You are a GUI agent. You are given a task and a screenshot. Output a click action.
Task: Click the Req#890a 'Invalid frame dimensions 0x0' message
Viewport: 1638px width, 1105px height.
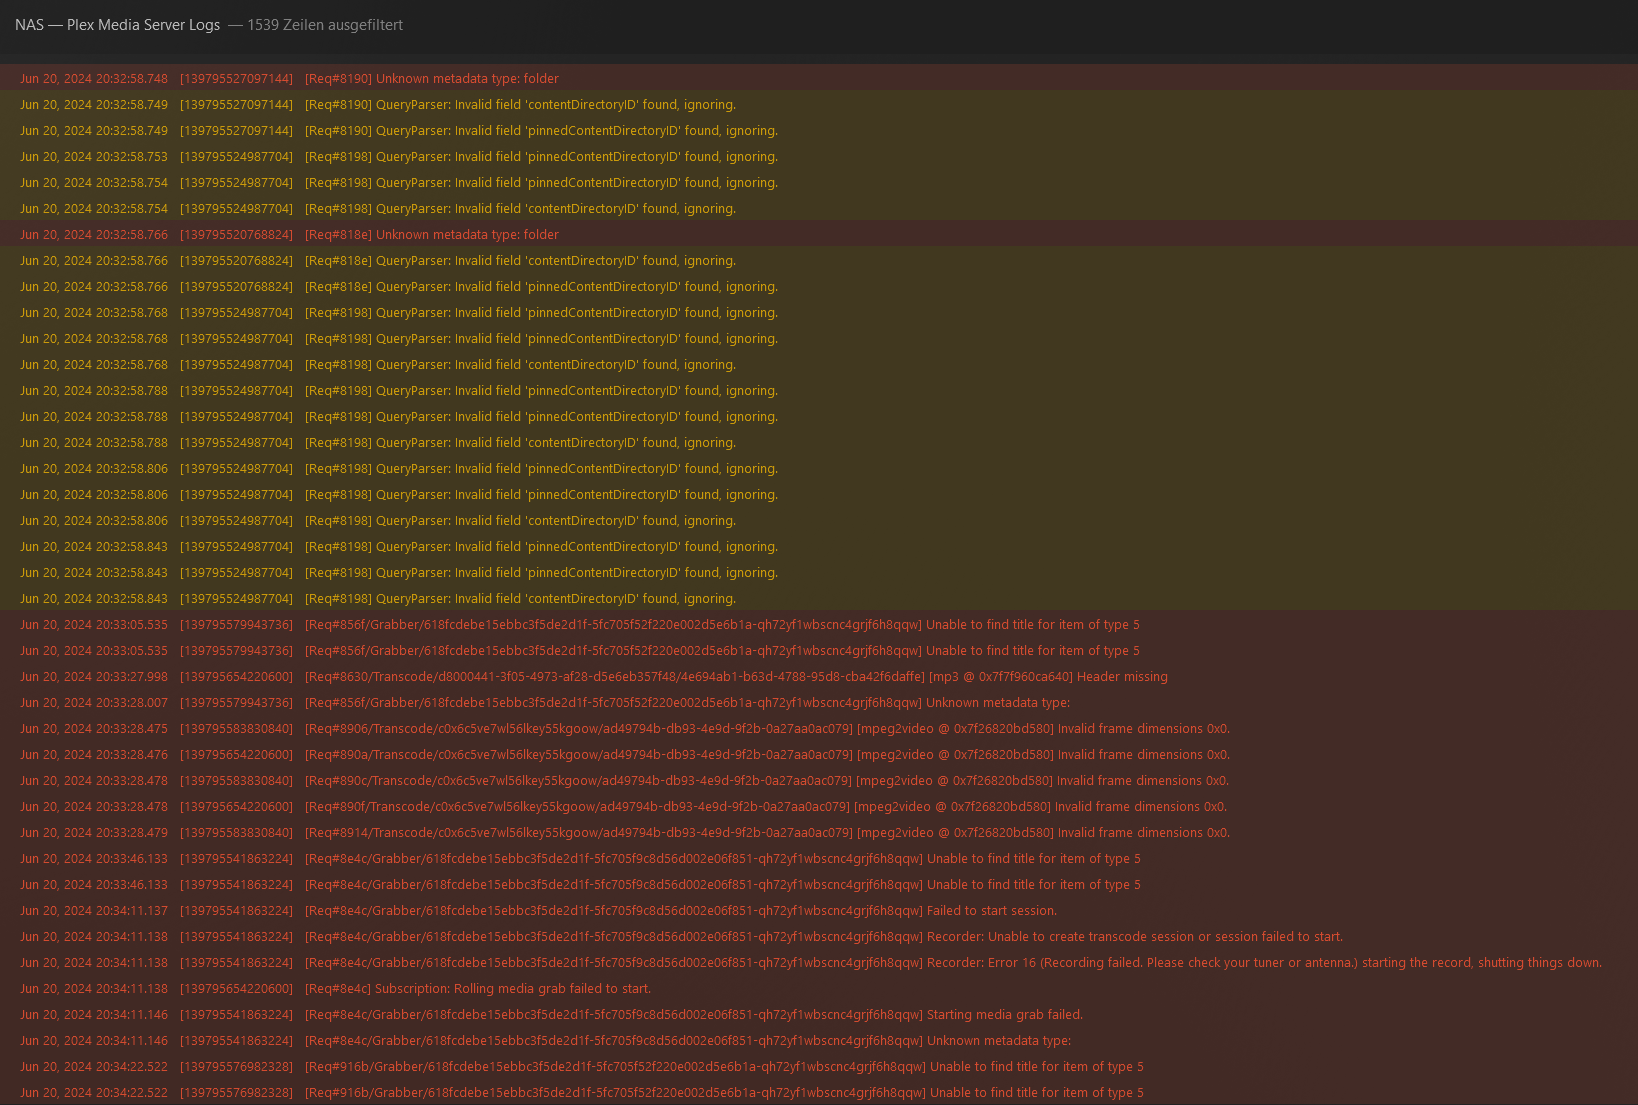pos(768,754)
